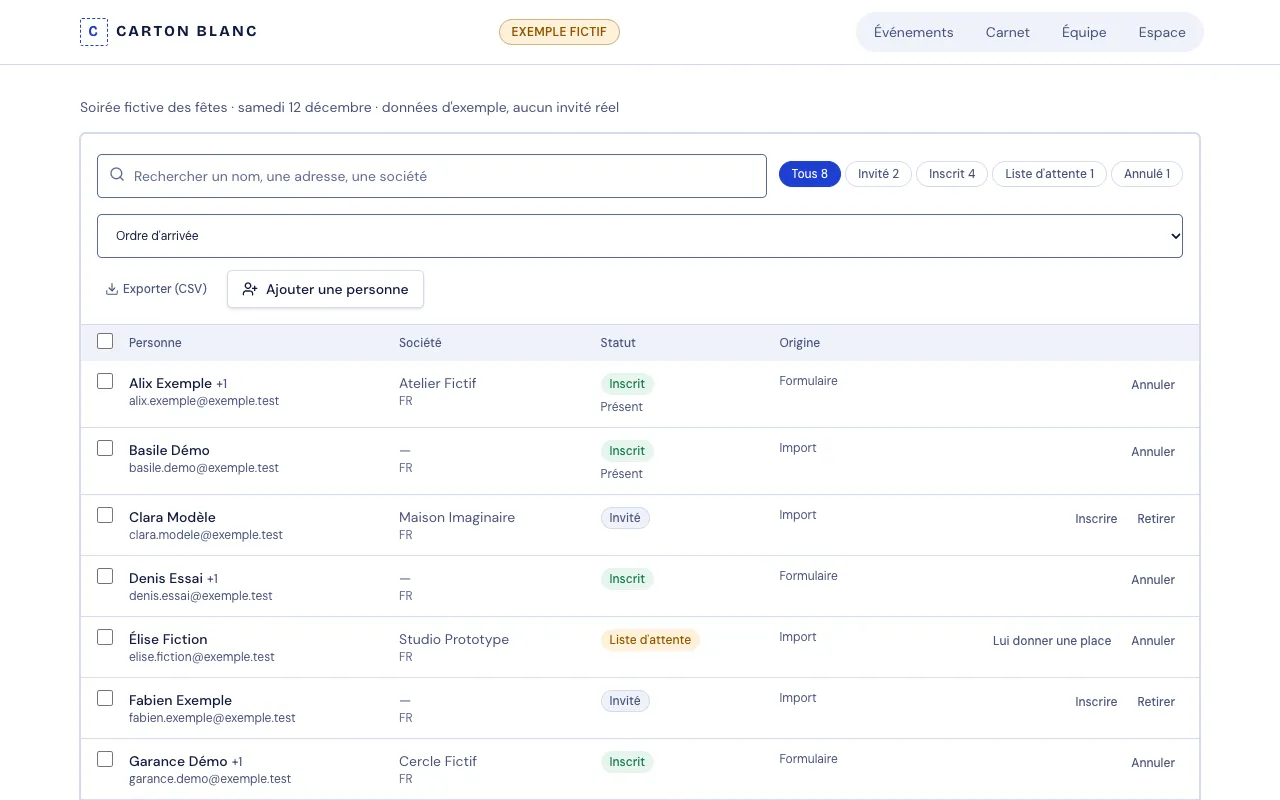Click the "Cercle Fictif" company cell
The height and width of the screenshot is (800, 1280).
[438, 761]
